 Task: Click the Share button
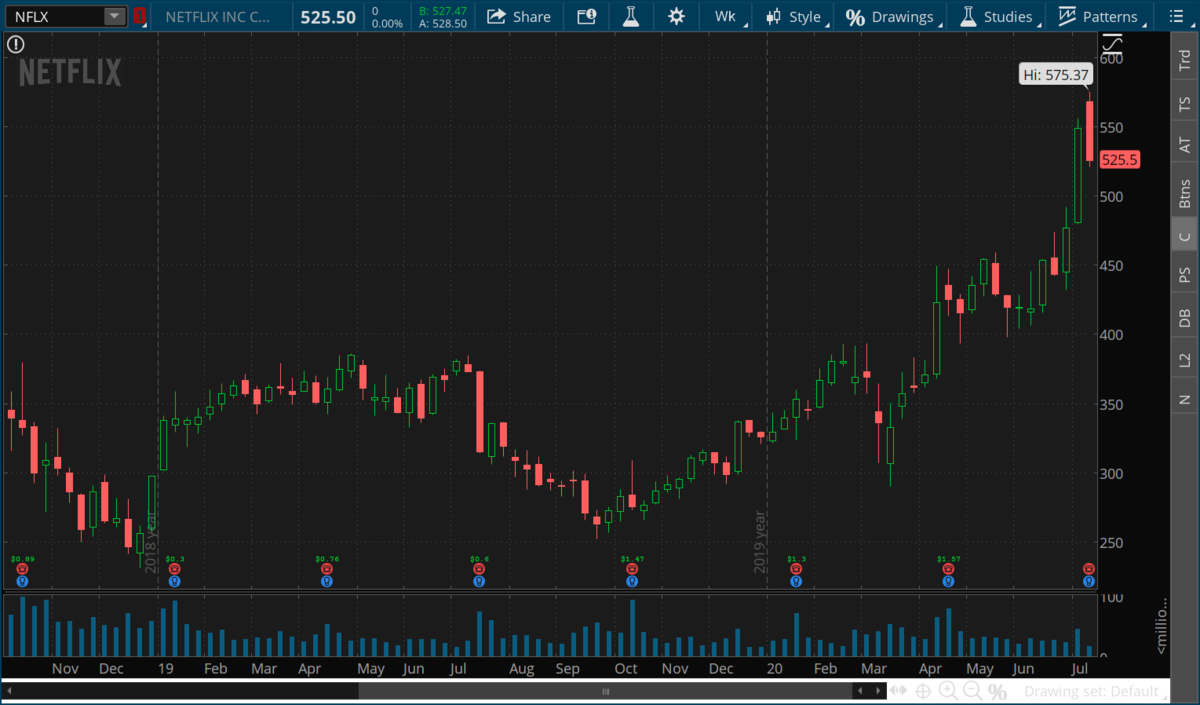coord(518,16)
